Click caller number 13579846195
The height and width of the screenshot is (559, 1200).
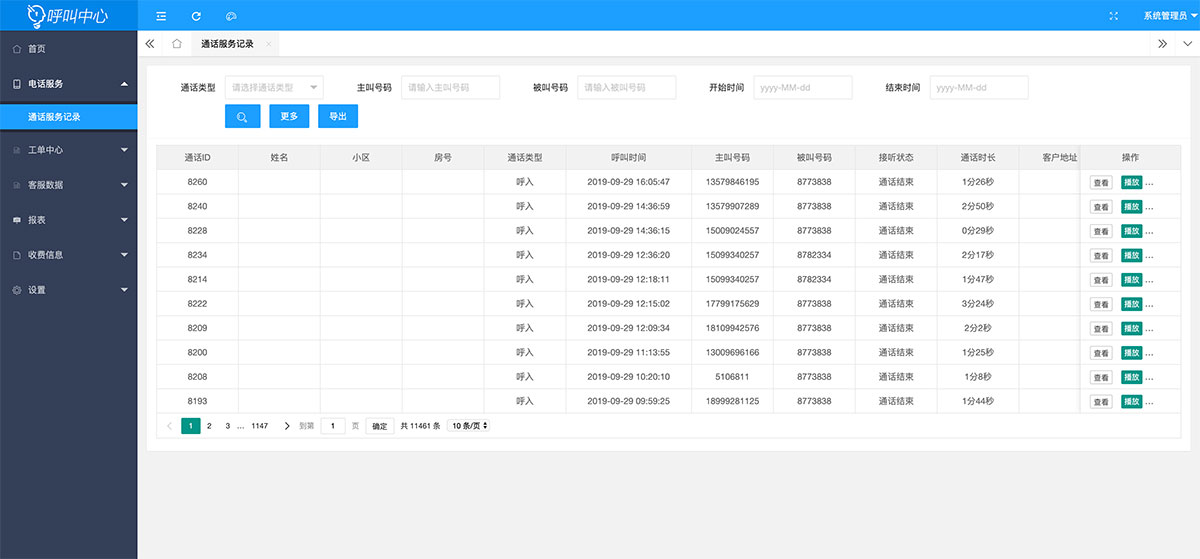732,182
